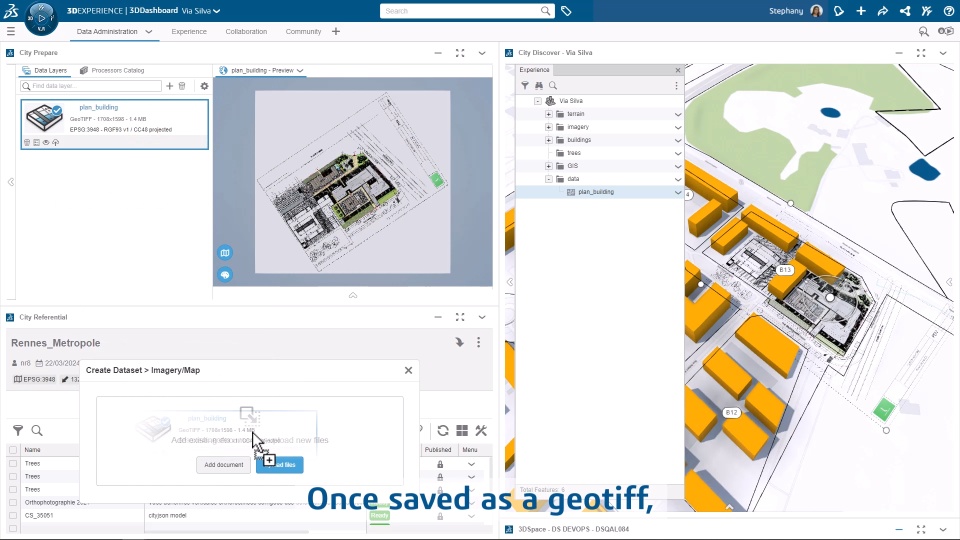The width and height of the screenshot is (960, 540).
Task: Click the Add plus icon in top bar
Action: [861, 11]
